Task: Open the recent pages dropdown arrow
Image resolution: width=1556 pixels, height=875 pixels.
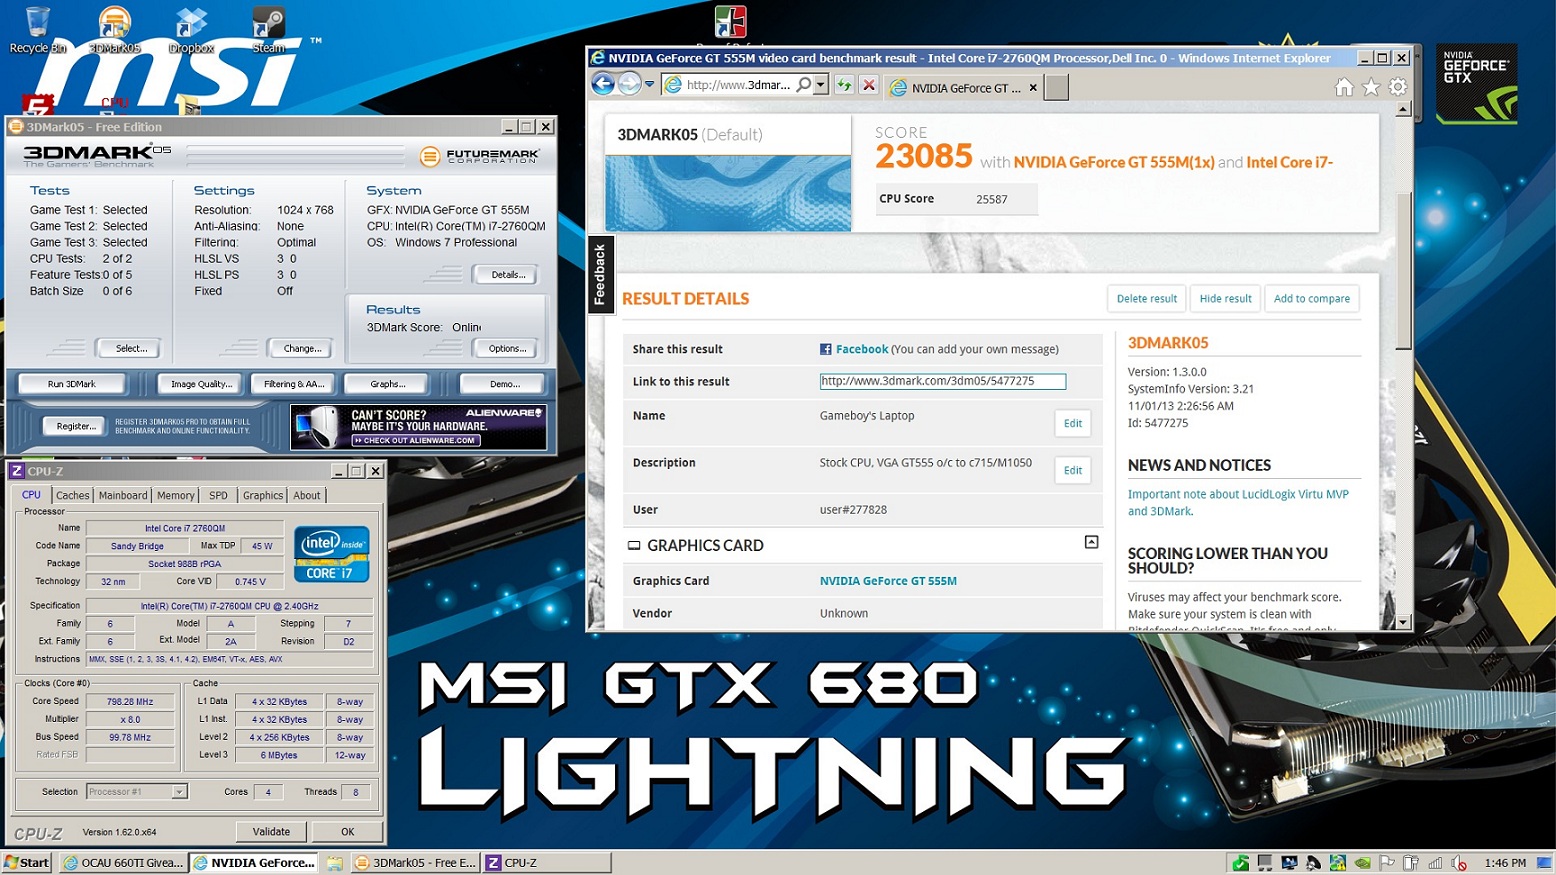Action: click(650, 85)
